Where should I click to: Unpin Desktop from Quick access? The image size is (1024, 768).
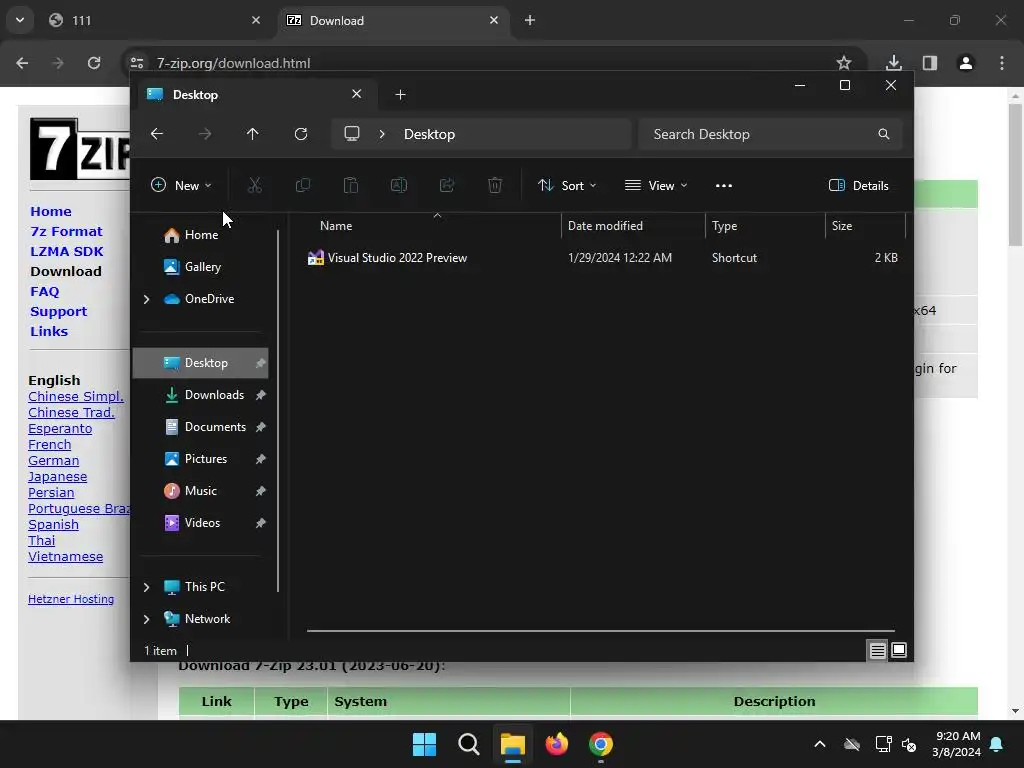point(261,363)
